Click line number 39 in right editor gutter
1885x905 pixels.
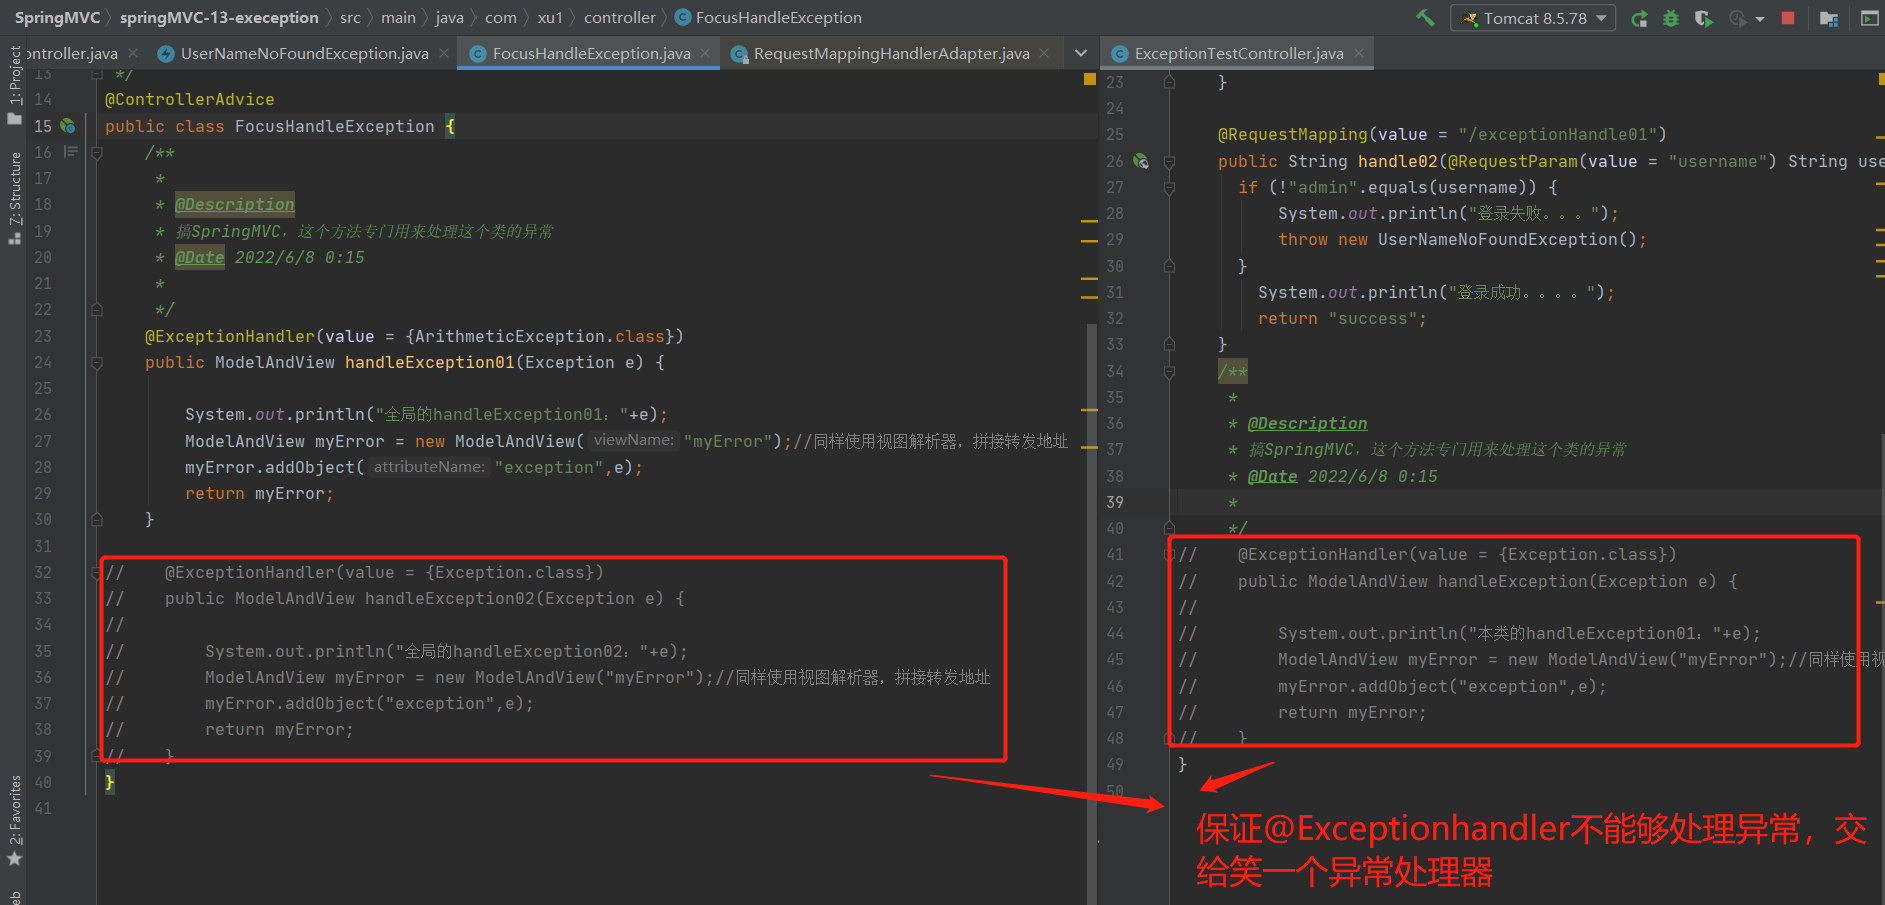click(1115, 502)
